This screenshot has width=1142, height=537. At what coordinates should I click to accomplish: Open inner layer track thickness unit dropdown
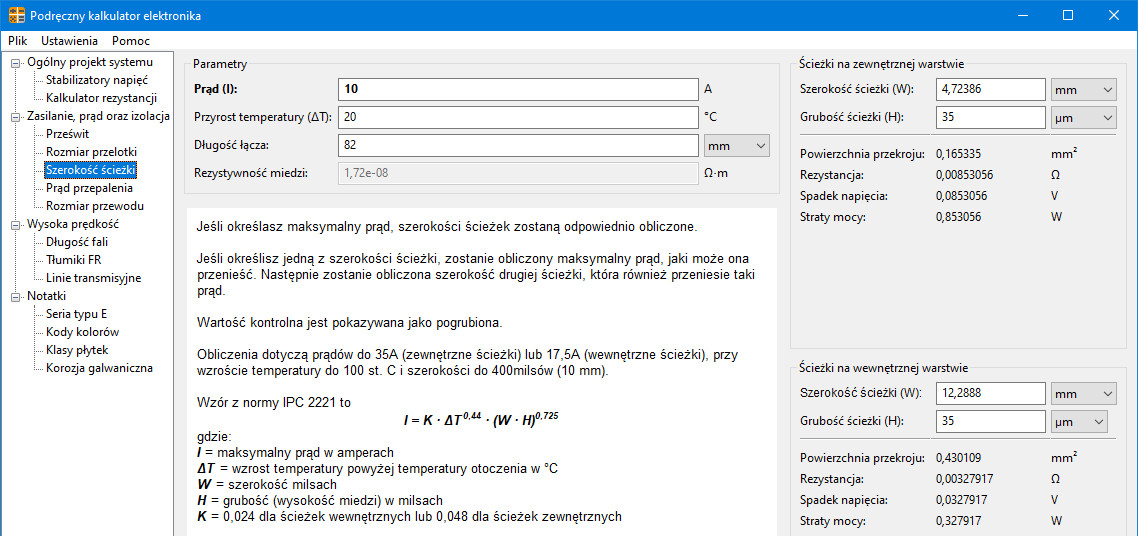click(1079, 422)
